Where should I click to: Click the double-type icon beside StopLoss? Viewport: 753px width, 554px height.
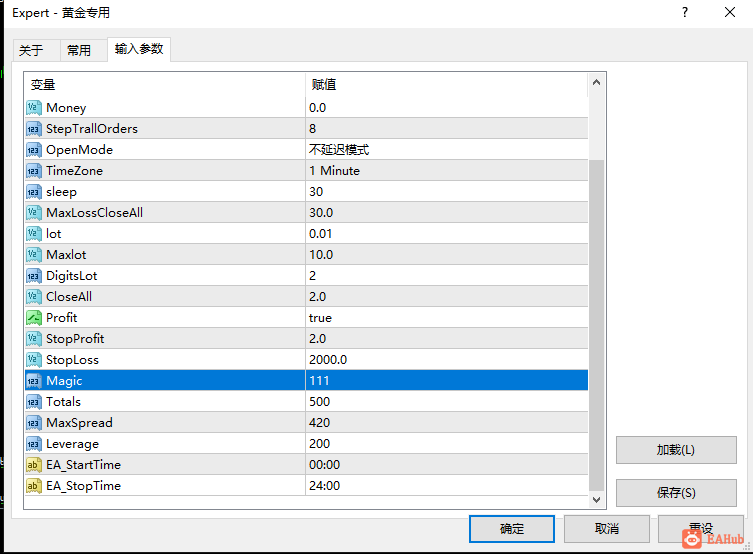point(34,360)
